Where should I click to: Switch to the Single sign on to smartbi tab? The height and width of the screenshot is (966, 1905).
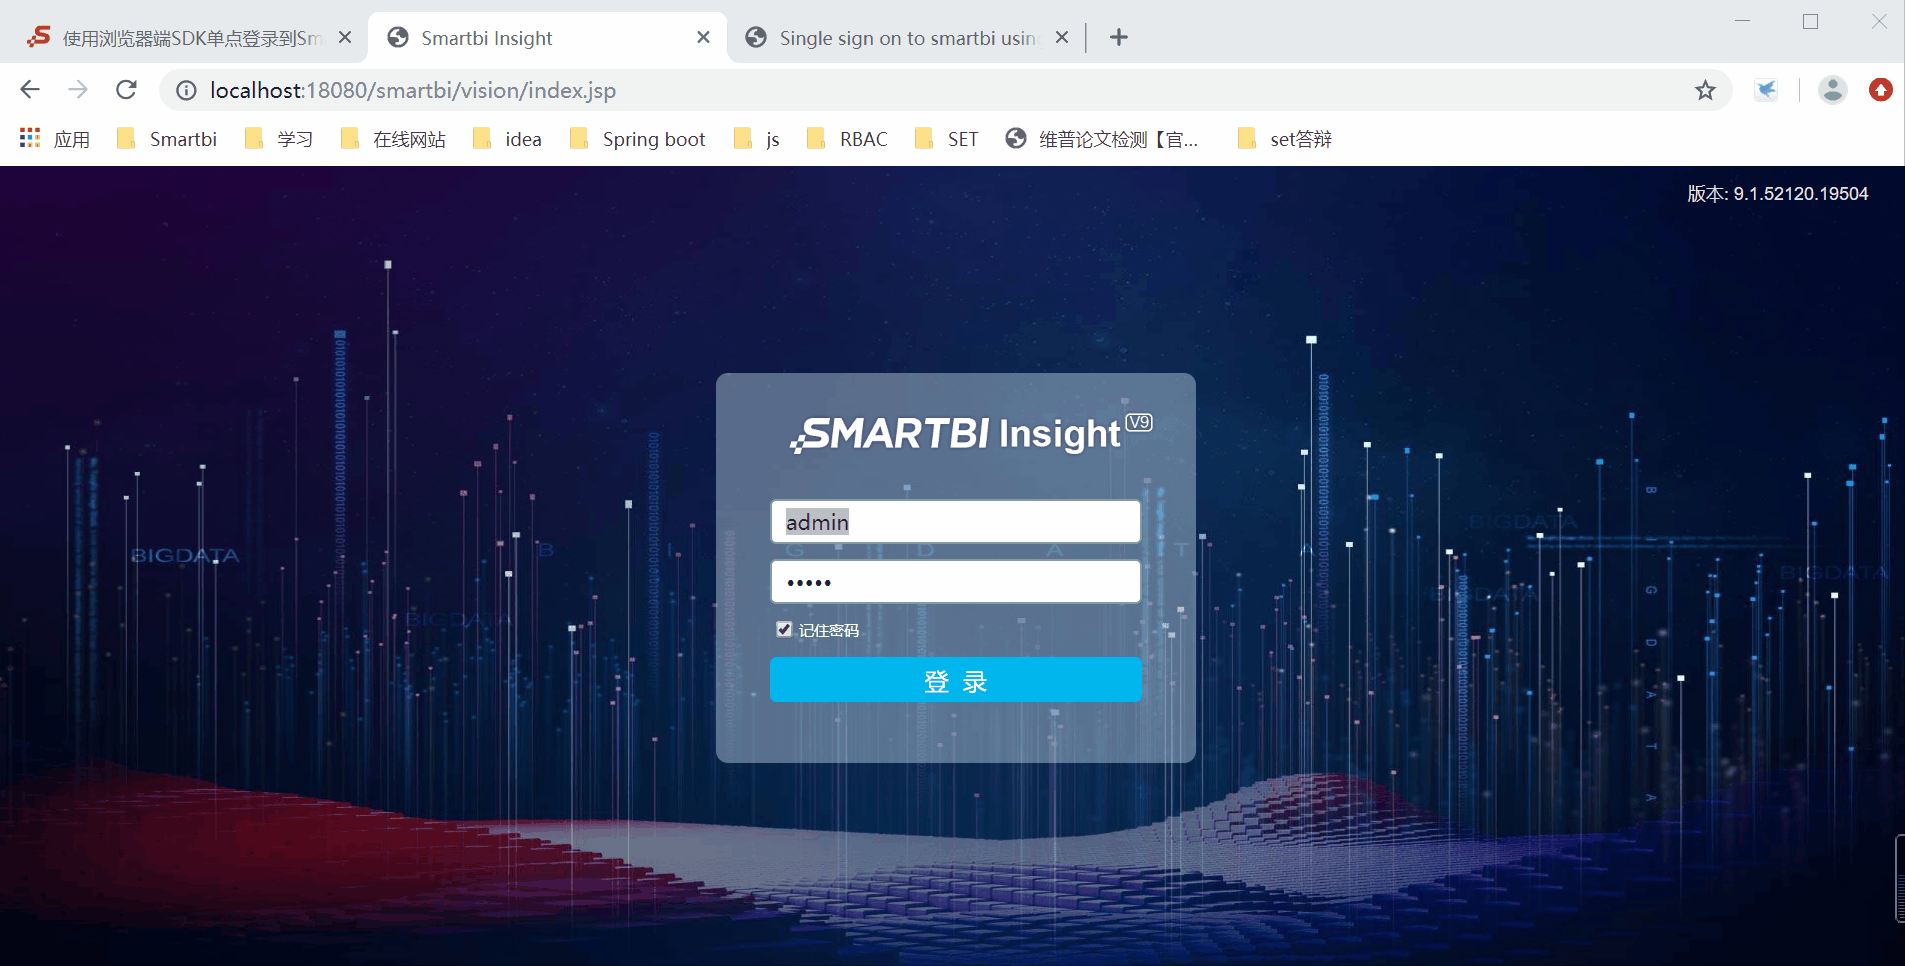[x=905, y=38]
